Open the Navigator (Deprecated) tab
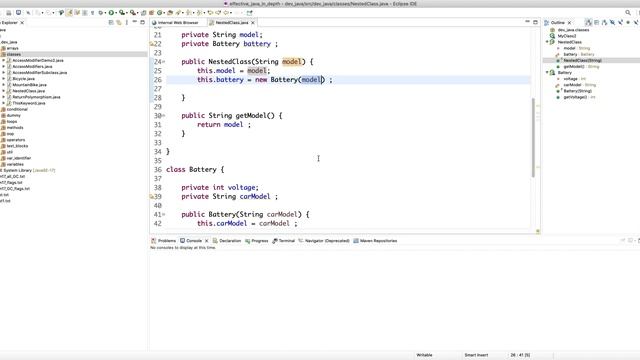Image resolution: width=640 pixels, height=360 pixels. point(324,241)
